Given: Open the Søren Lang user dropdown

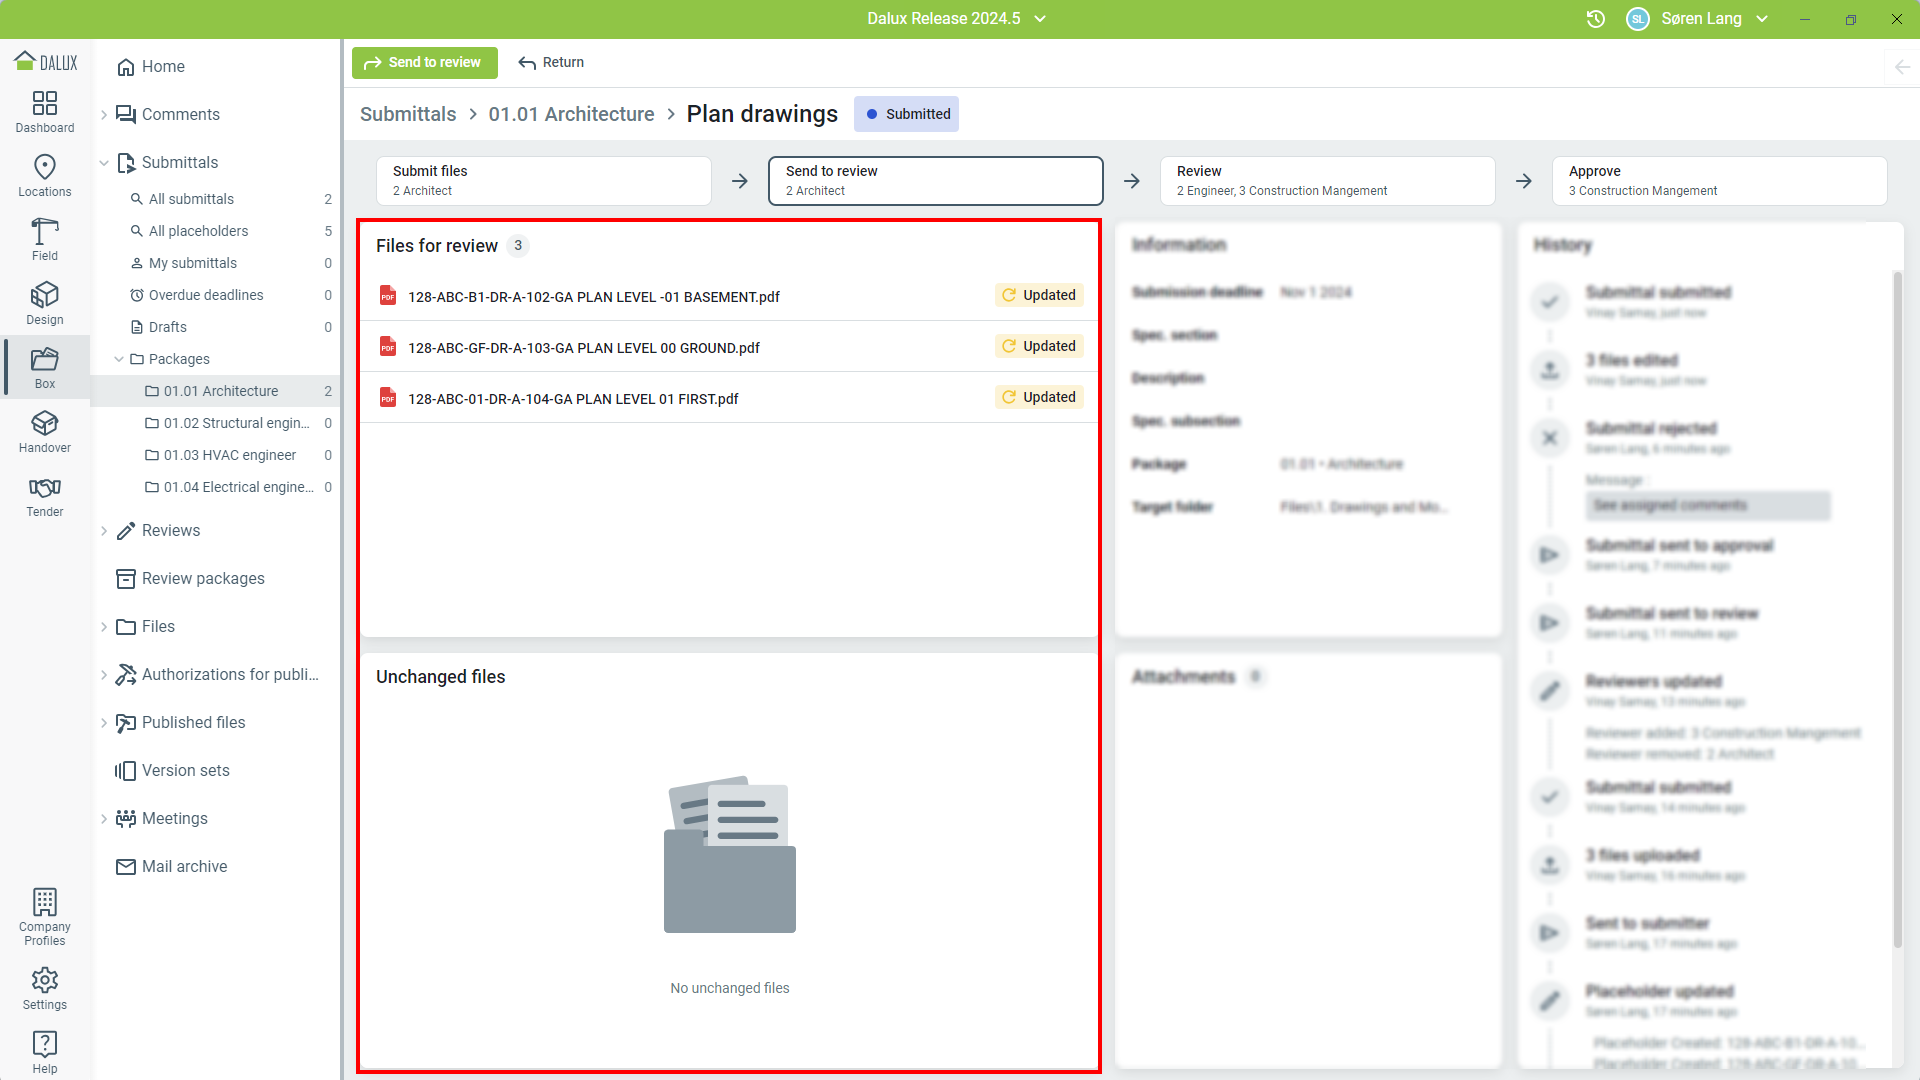Looking at the screenshot, I should pyautogui.click(x=1700, y=19).
